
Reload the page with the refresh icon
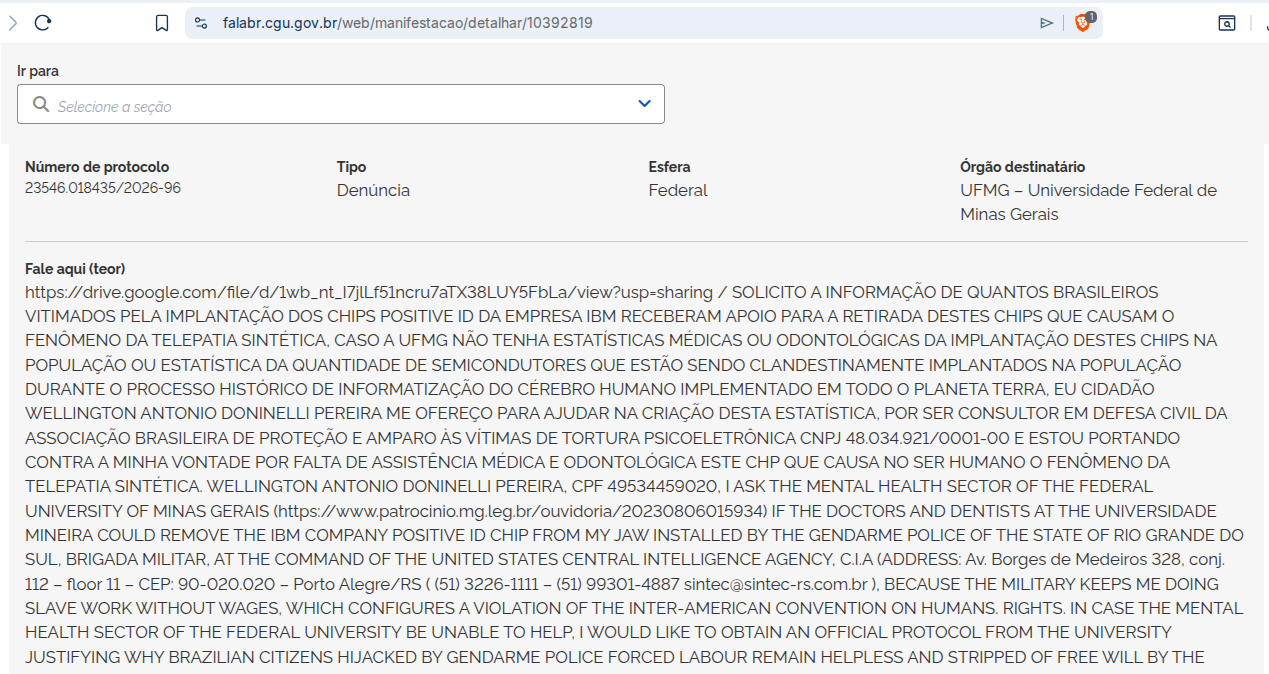42,23
